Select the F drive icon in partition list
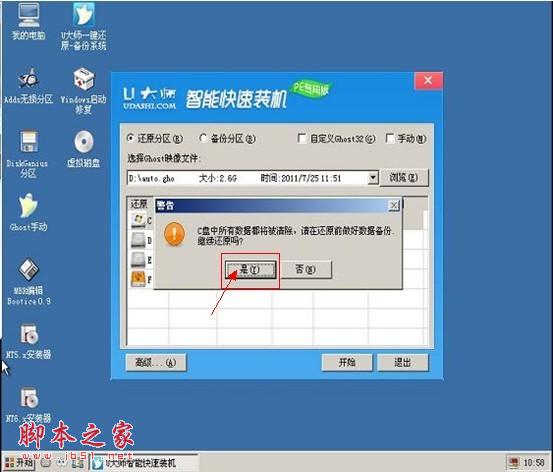The height and width of the screenshot is (472, 553). [138, 279]
